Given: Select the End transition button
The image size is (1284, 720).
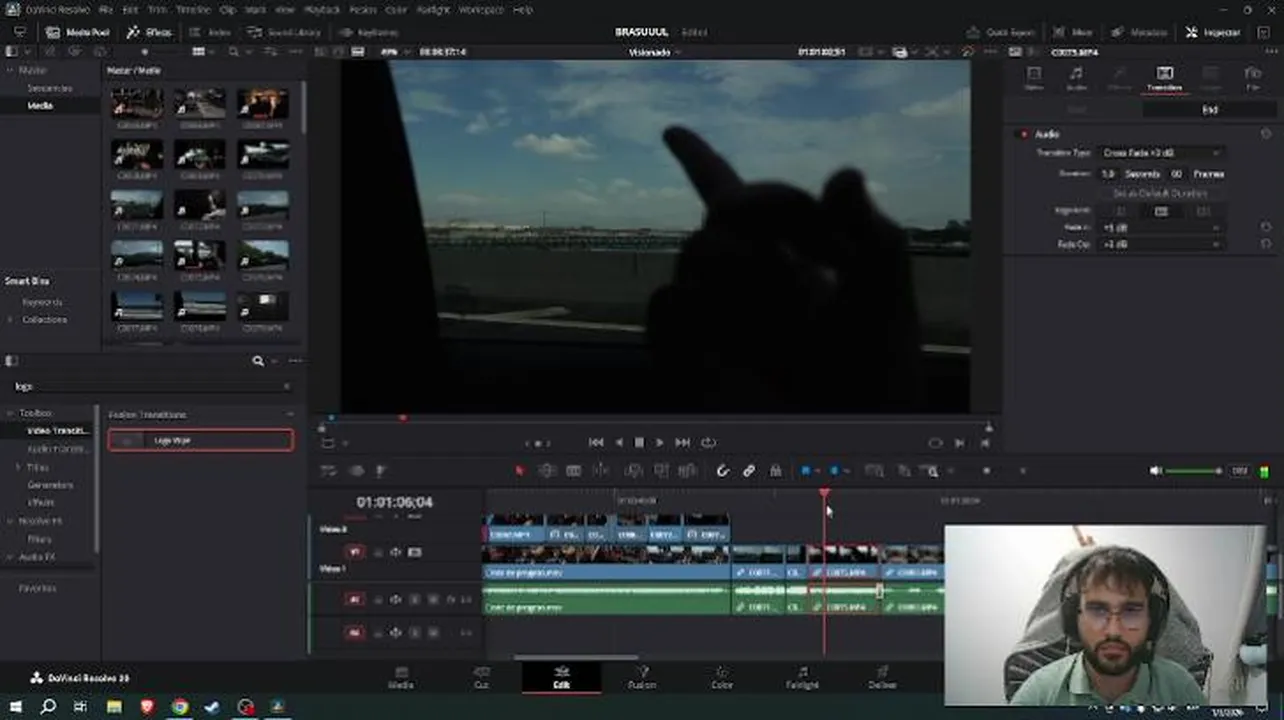Looking at the screenshot, I should click(x=1210, y=110).
